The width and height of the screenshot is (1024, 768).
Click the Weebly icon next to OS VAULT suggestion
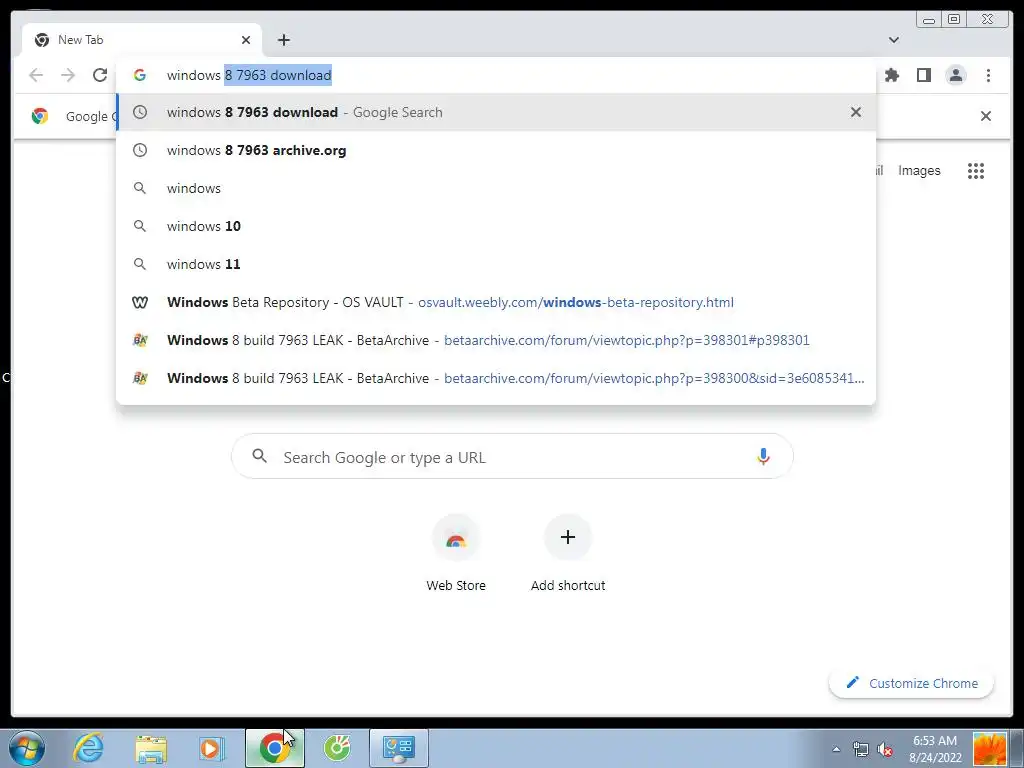[140, 302]
